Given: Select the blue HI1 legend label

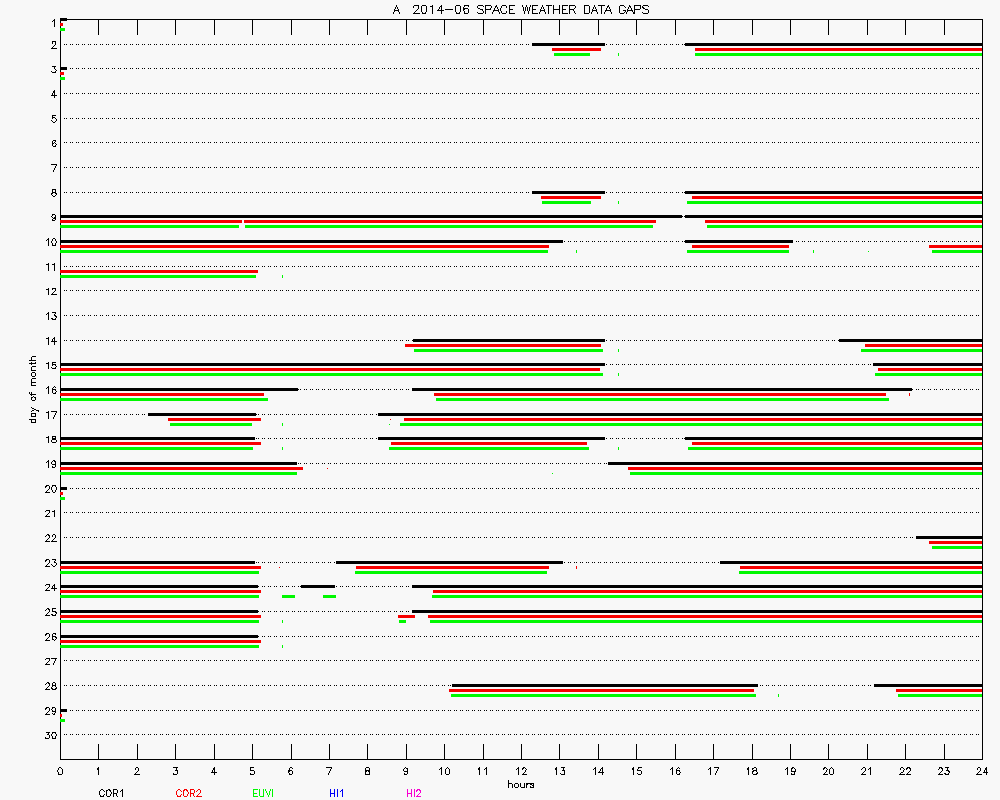Looking at the screenshot, I should point(337,793).
